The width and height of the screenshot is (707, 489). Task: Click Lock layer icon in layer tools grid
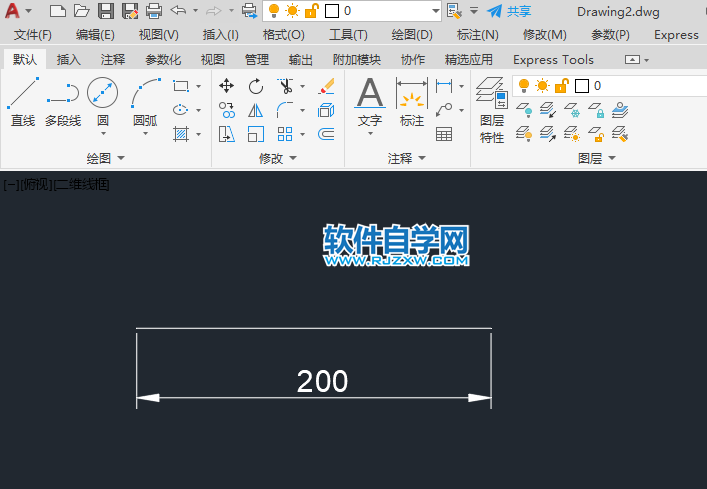coord(596,110)
